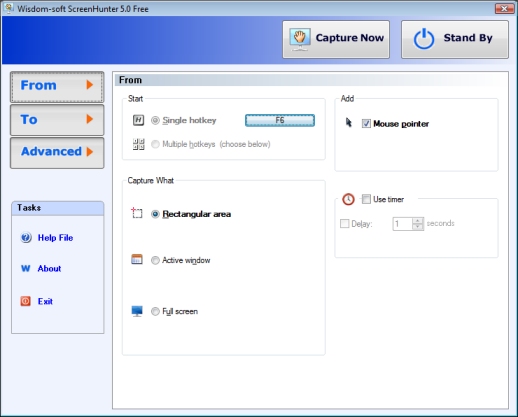Choose the Active window option
This screenshot has width=518, height=417.
click(x=155, y=260)
